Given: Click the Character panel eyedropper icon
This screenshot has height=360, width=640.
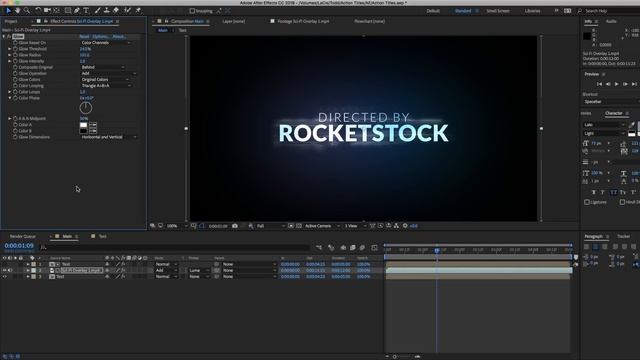Looking at the screenshot, I should click(x=632, y=125).
